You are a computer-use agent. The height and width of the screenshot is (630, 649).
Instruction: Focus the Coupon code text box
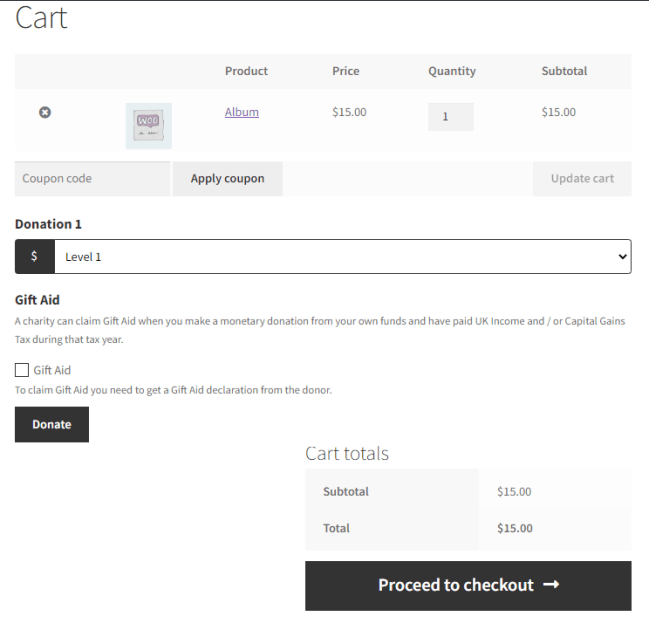point(92,179)
